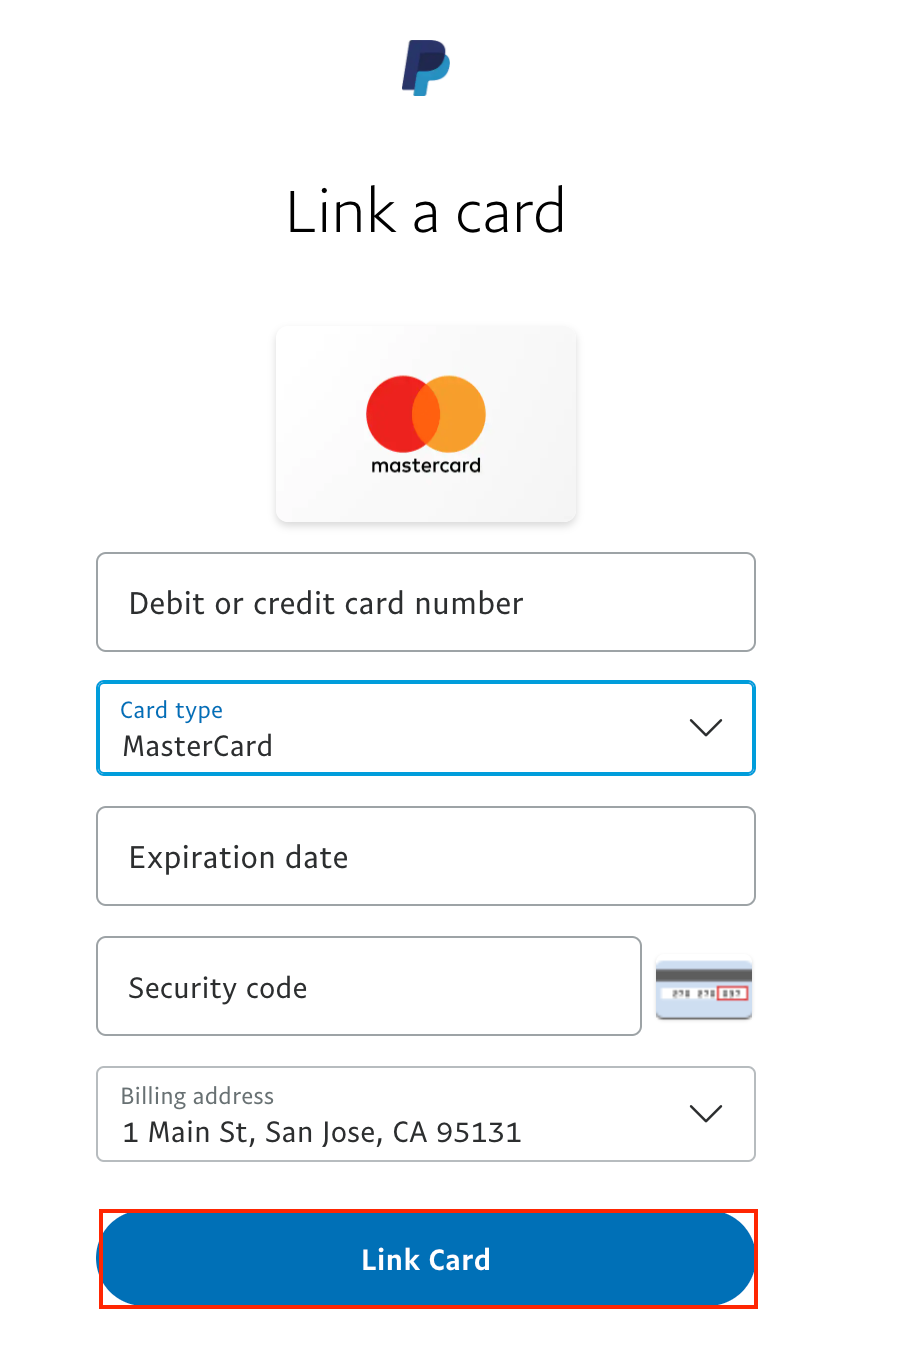Screen dimensions: 898x1372
Task: Click the Billing address chevron arrow
Action: (706, 1113)
